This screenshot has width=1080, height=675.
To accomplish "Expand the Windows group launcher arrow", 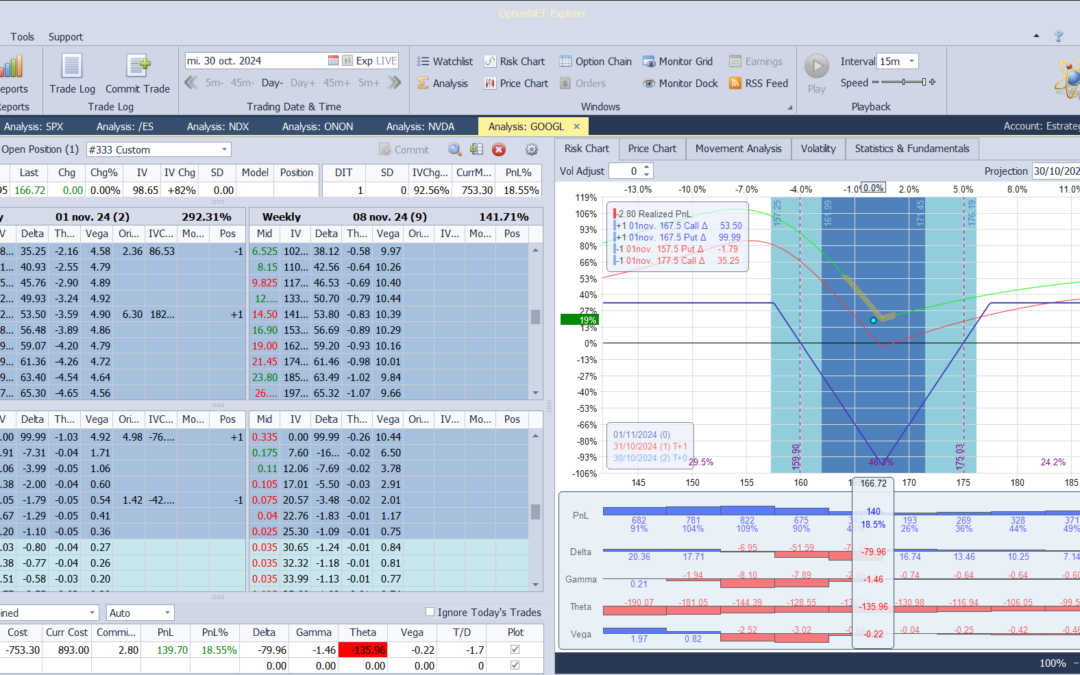I will point(790,107).
